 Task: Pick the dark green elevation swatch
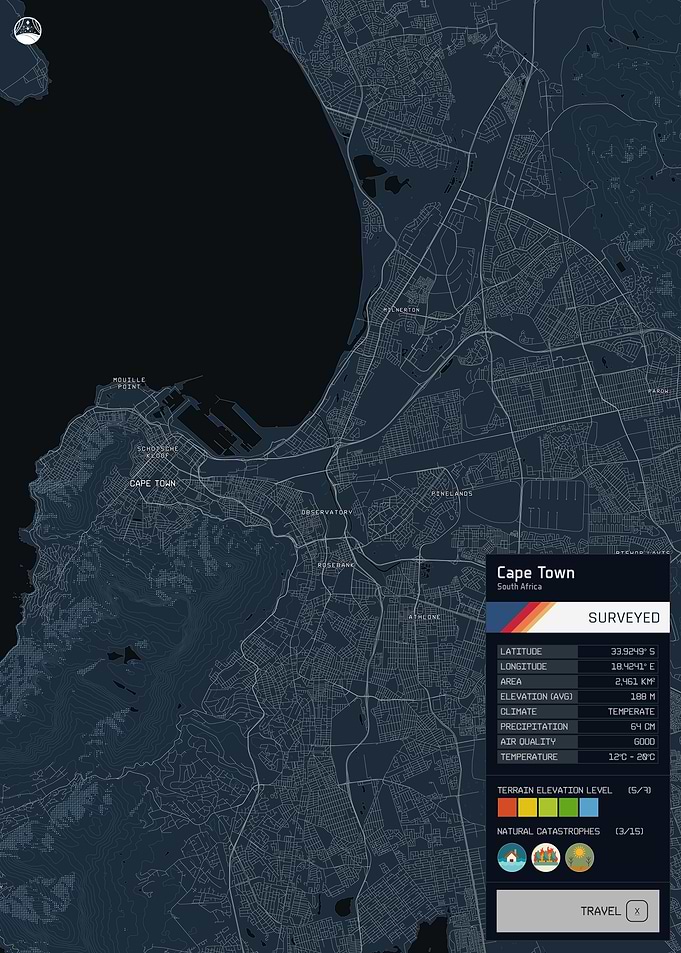(569, 807)
